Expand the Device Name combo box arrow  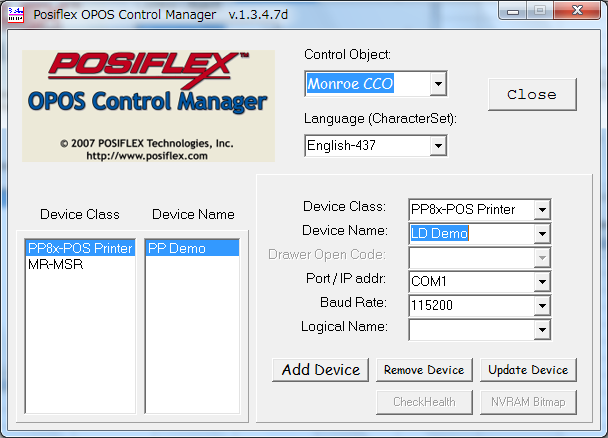click(x=542, y=234)
